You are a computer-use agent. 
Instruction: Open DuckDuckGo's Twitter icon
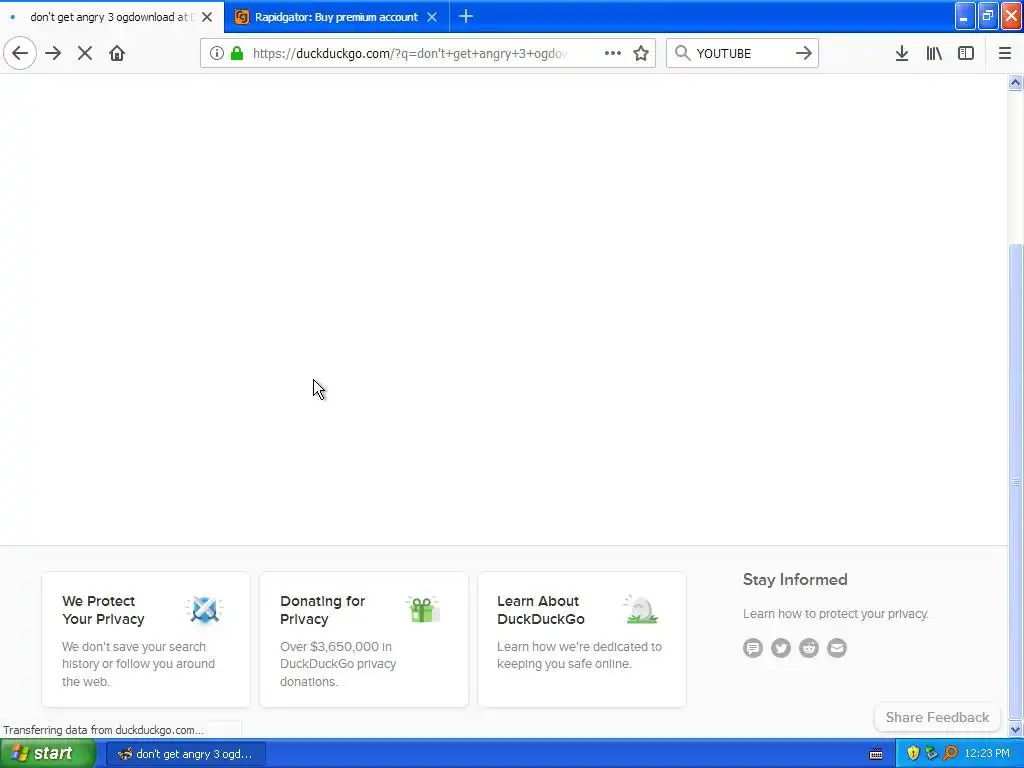(x=781, y=648)
